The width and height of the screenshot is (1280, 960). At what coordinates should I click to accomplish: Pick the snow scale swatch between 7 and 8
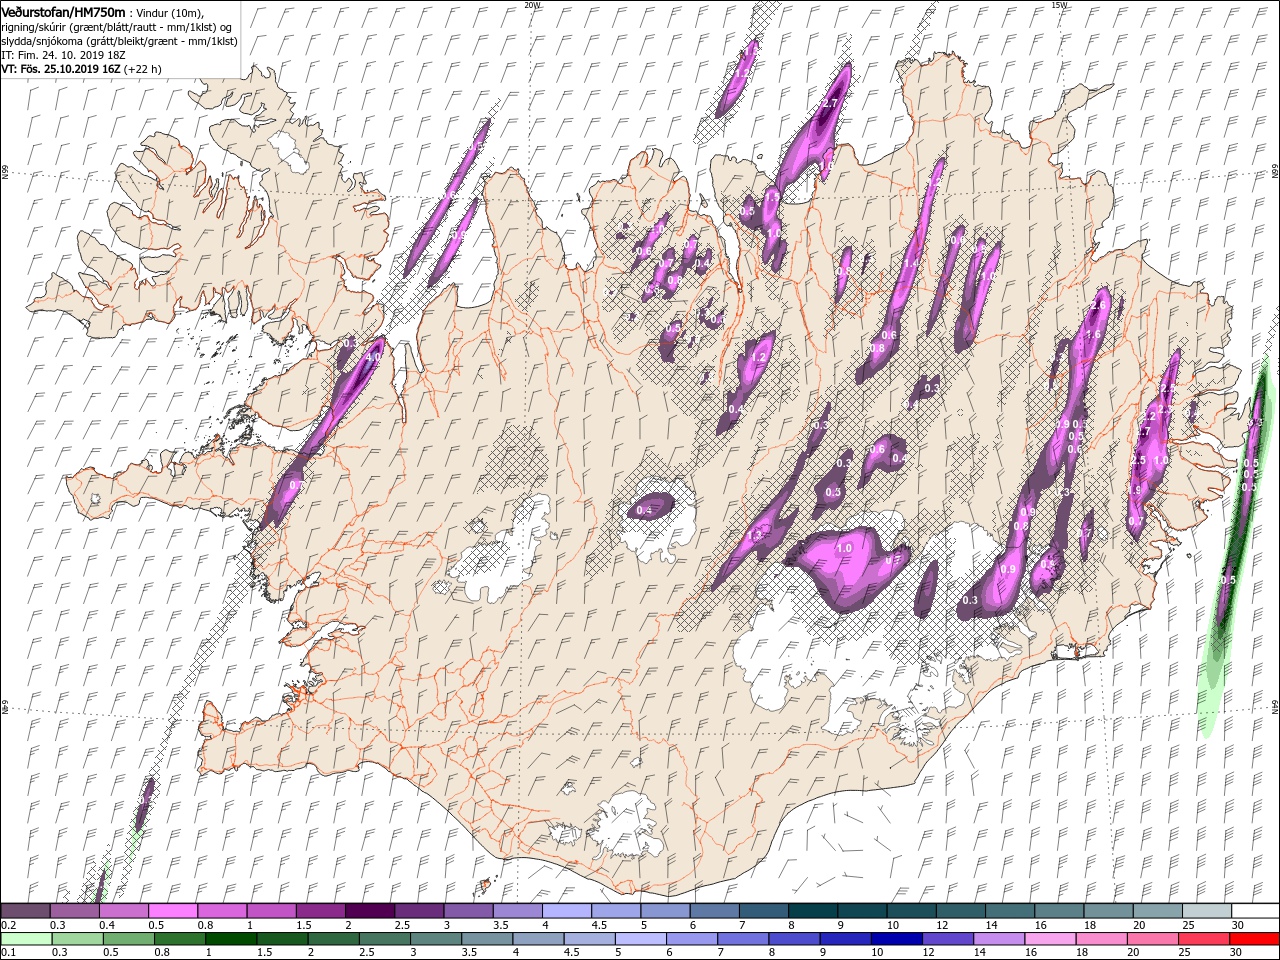tap(764, 910)
